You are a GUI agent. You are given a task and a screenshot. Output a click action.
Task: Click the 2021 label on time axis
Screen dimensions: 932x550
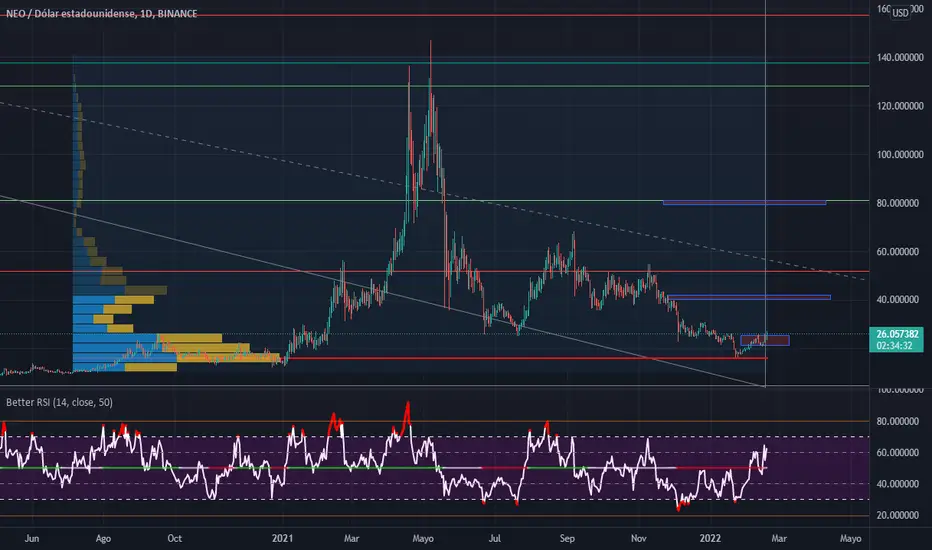[282, 538]
